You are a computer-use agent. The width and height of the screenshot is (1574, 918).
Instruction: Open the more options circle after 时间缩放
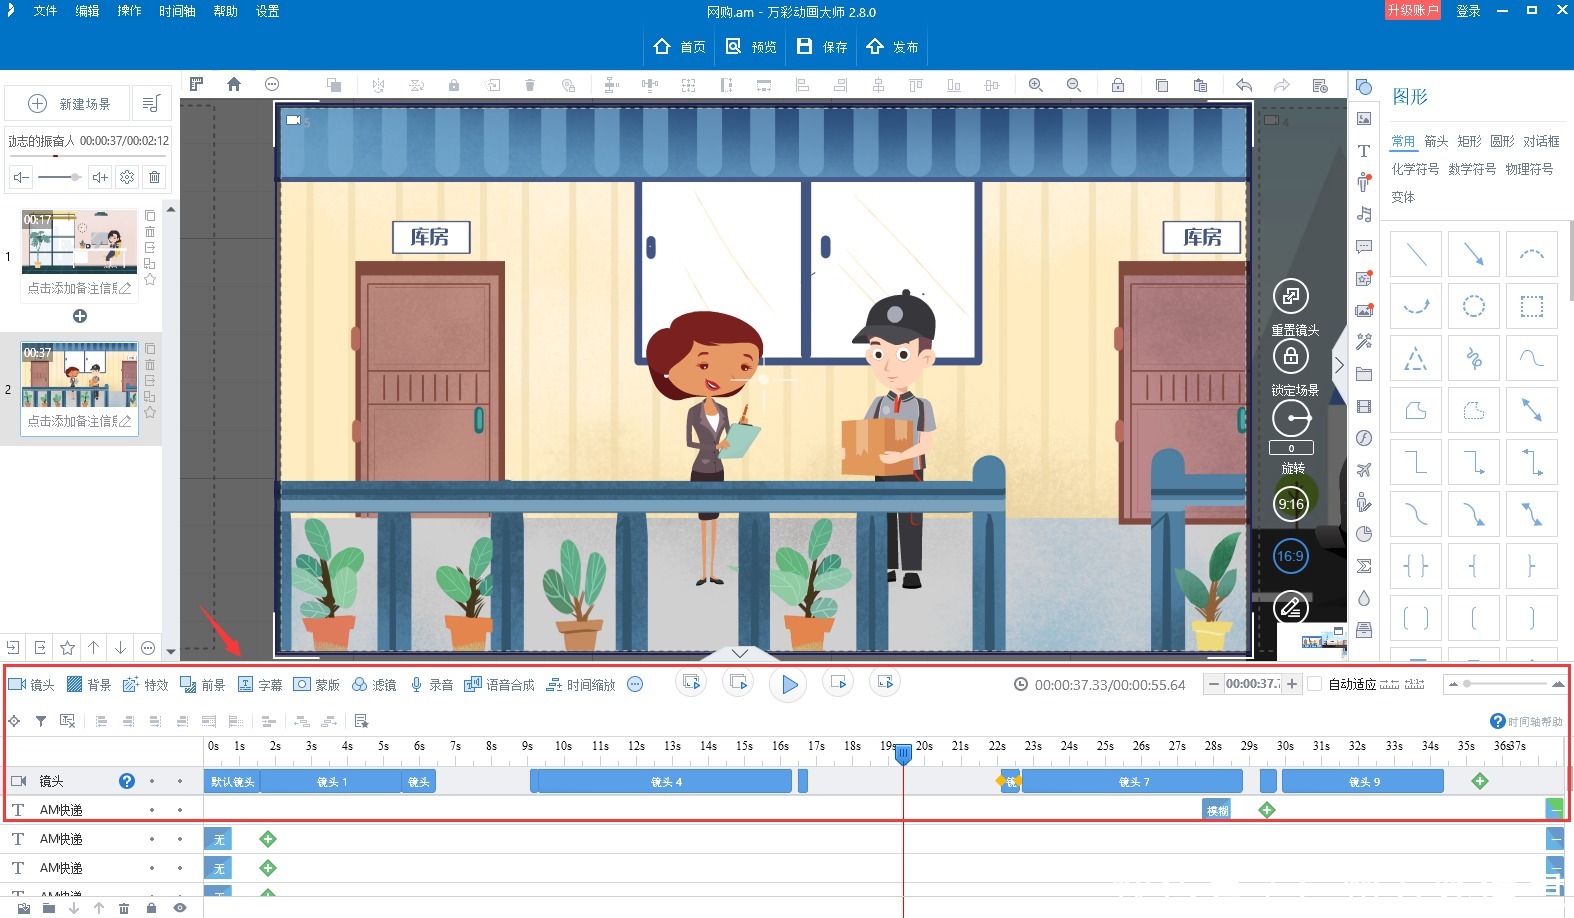(x=634, y=684)
